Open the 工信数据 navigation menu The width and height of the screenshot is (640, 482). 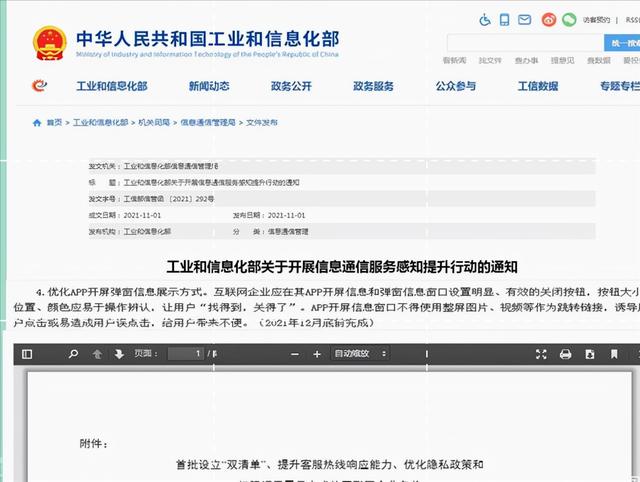click(x=538, y=86)
